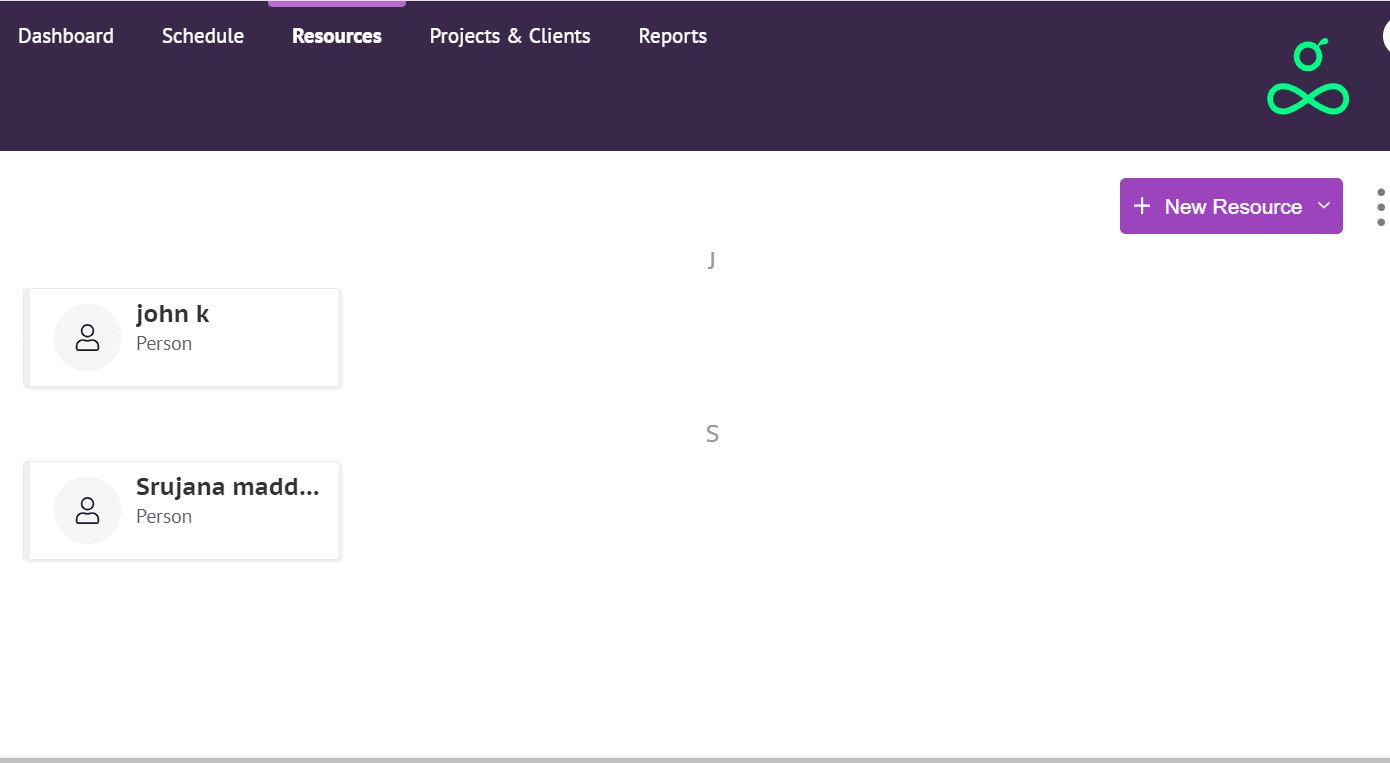
Task: Click the green infinity logo icon
Action: [1308, 77]
